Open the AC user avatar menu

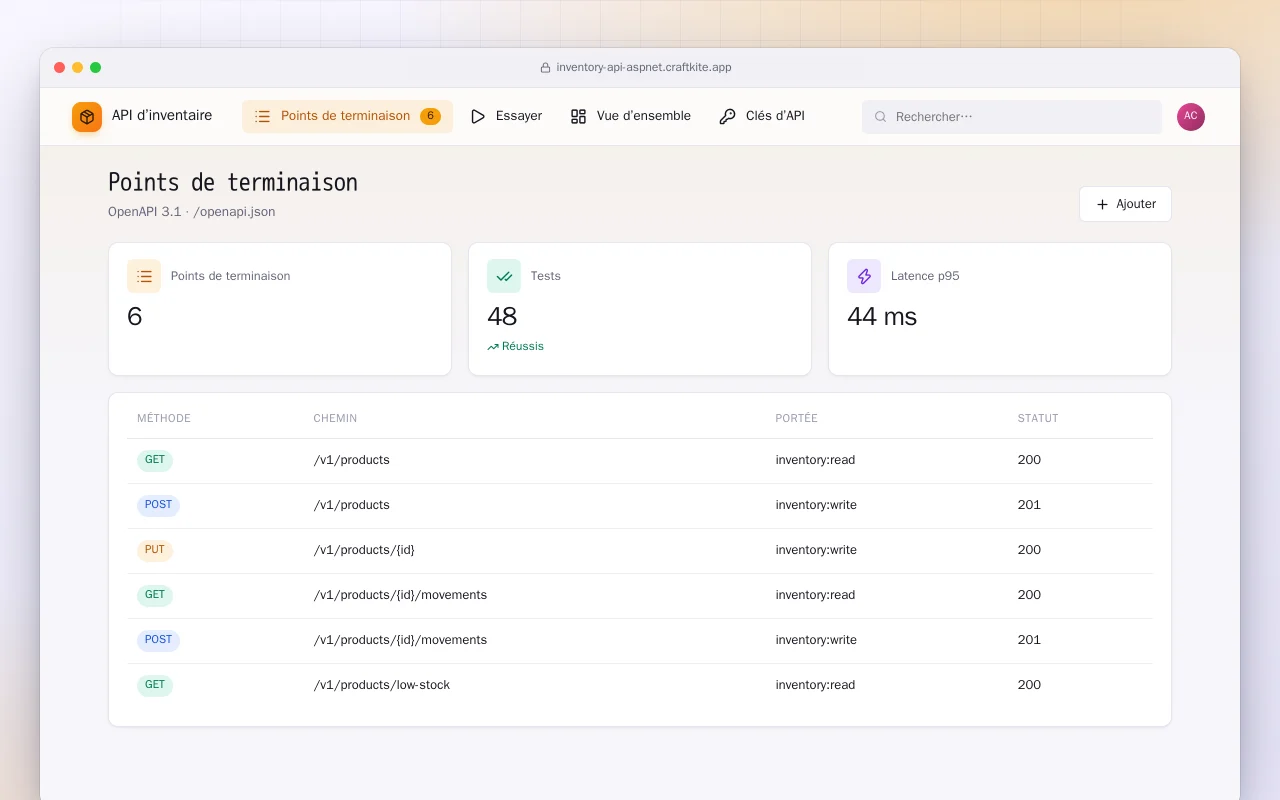tap(1191, 117)
